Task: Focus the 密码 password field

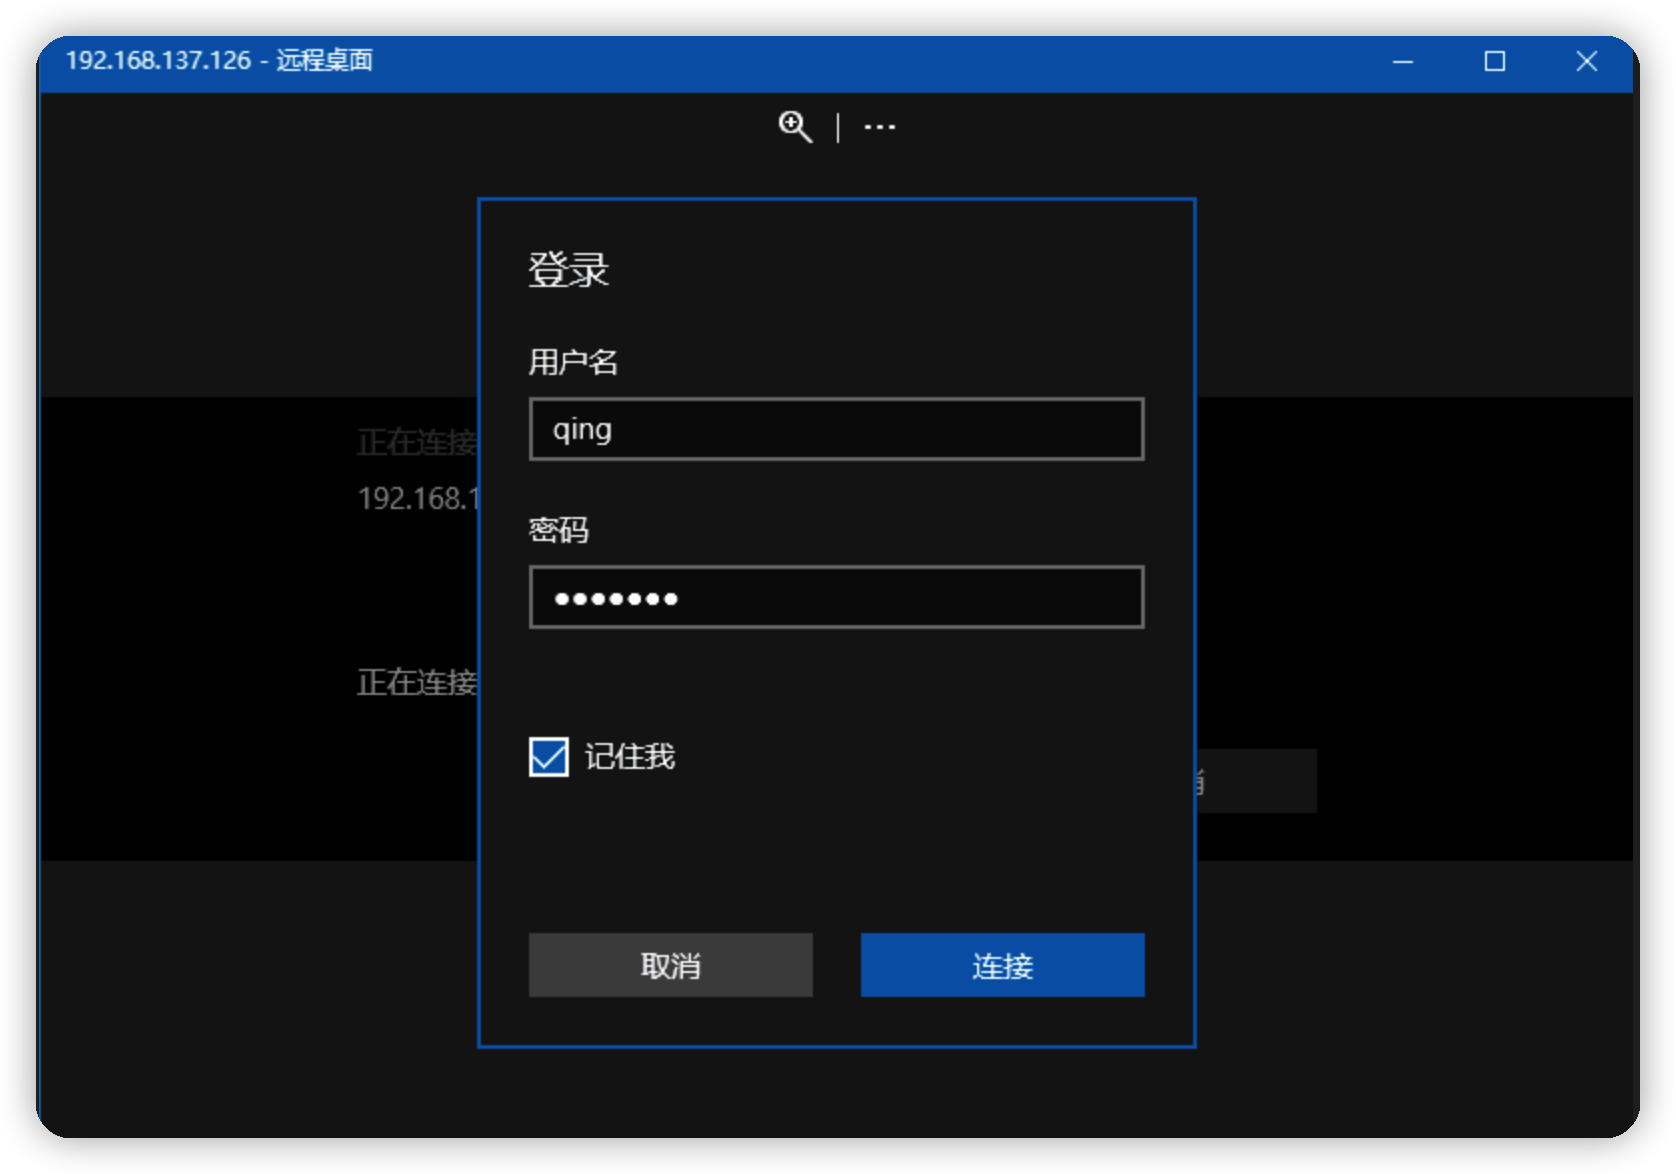Action: tap(836, 597)
